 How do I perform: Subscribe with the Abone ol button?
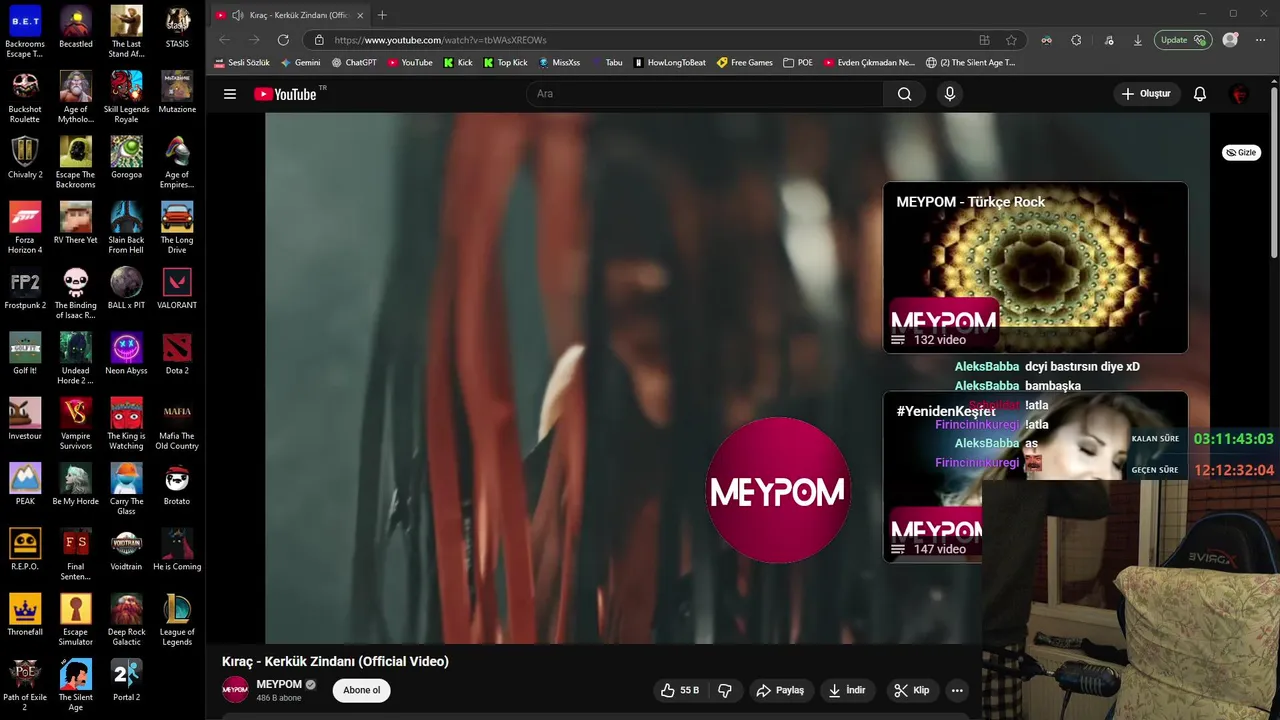coord(361,690)
